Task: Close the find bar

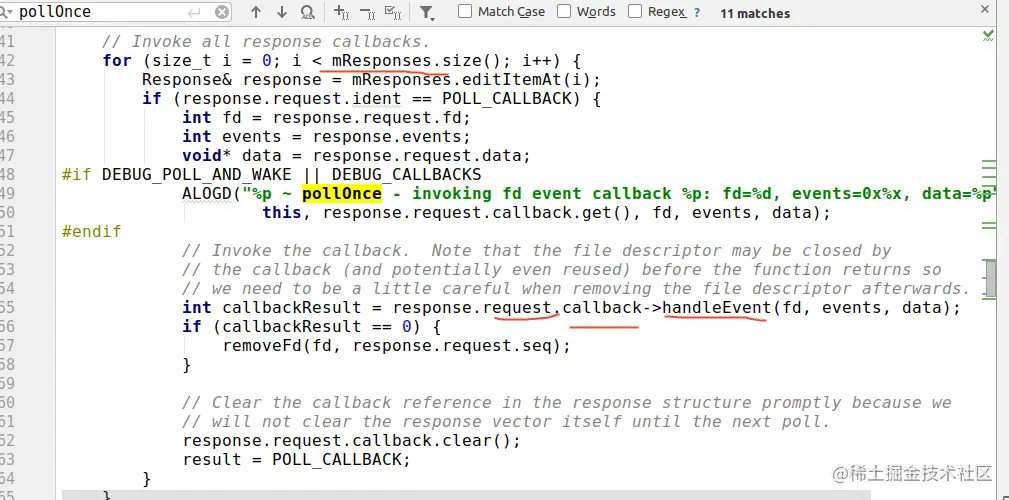Action: coord(985,9)
